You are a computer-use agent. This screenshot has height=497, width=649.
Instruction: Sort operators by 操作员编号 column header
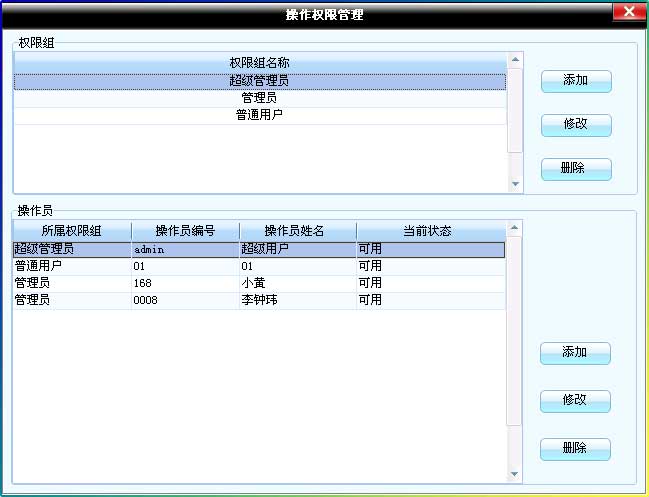(x=185, y=231)
